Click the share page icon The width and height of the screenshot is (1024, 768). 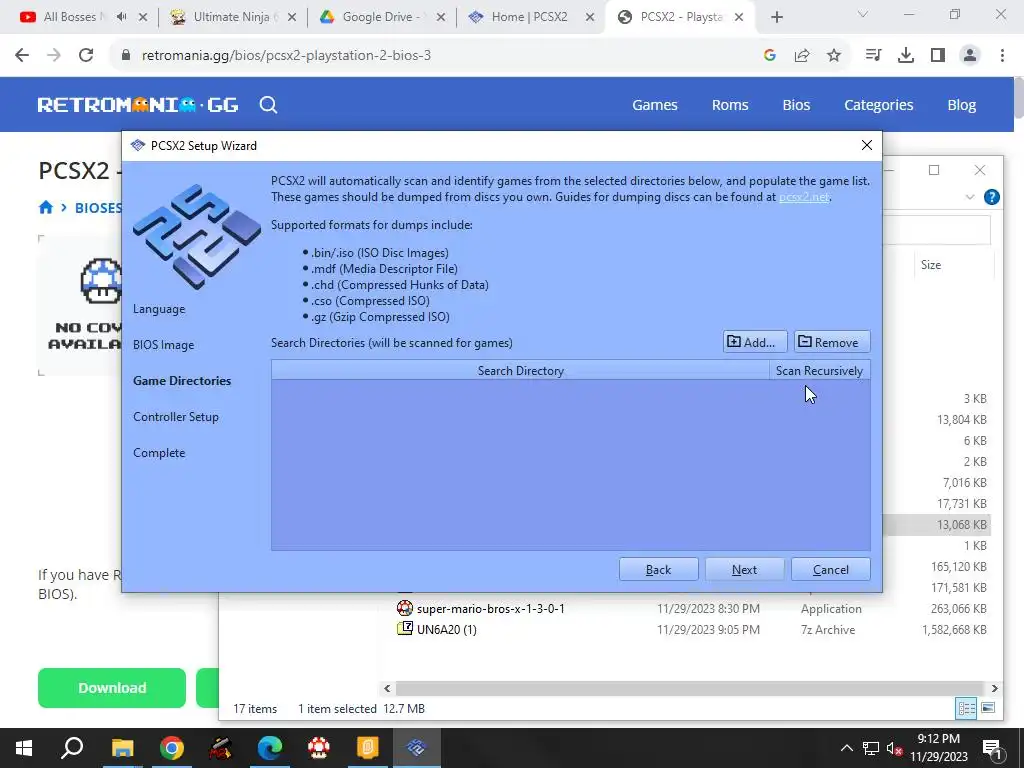click(x=801, y=56)
